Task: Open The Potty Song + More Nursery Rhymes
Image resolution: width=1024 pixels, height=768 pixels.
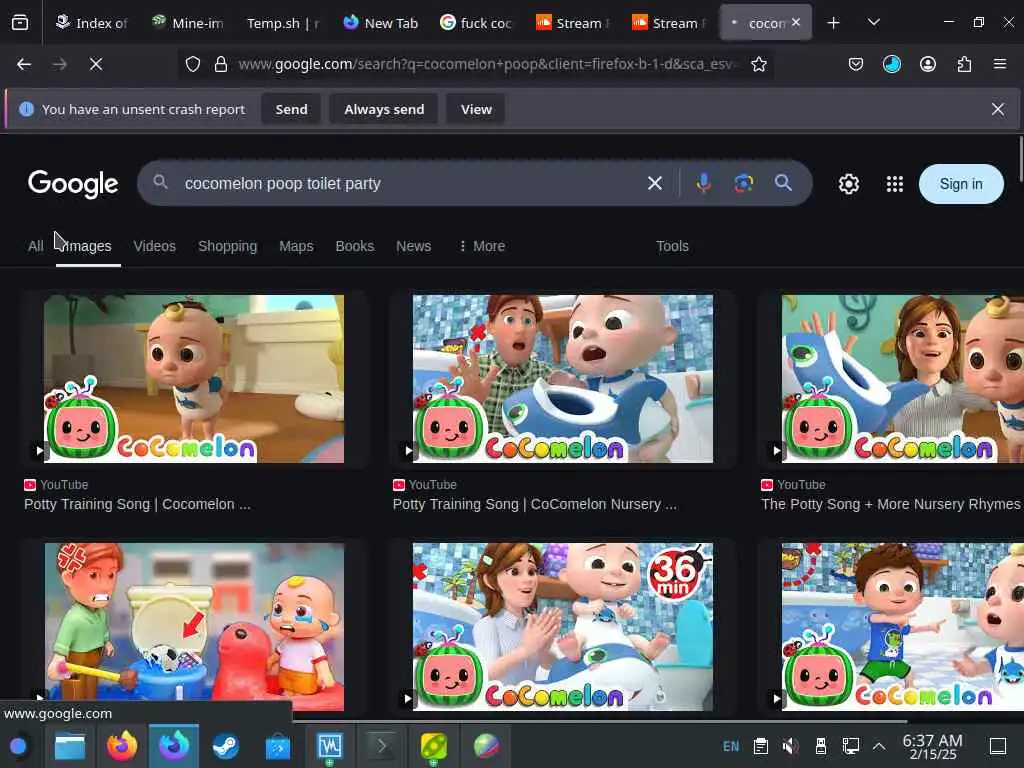Action: tap(891, 504)
